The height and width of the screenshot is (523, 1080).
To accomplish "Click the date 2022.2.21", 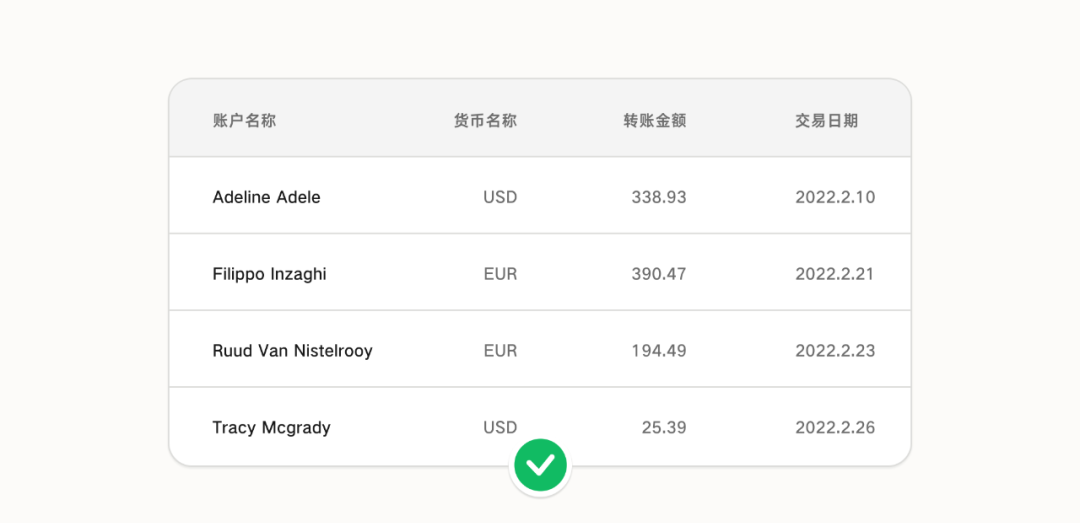I will [835, 274].
